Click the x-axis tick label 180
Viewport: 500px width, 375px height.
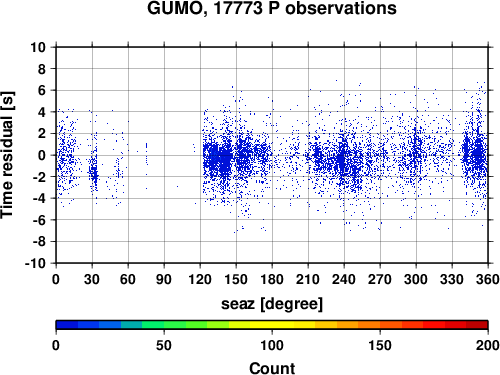click(272, 279)
